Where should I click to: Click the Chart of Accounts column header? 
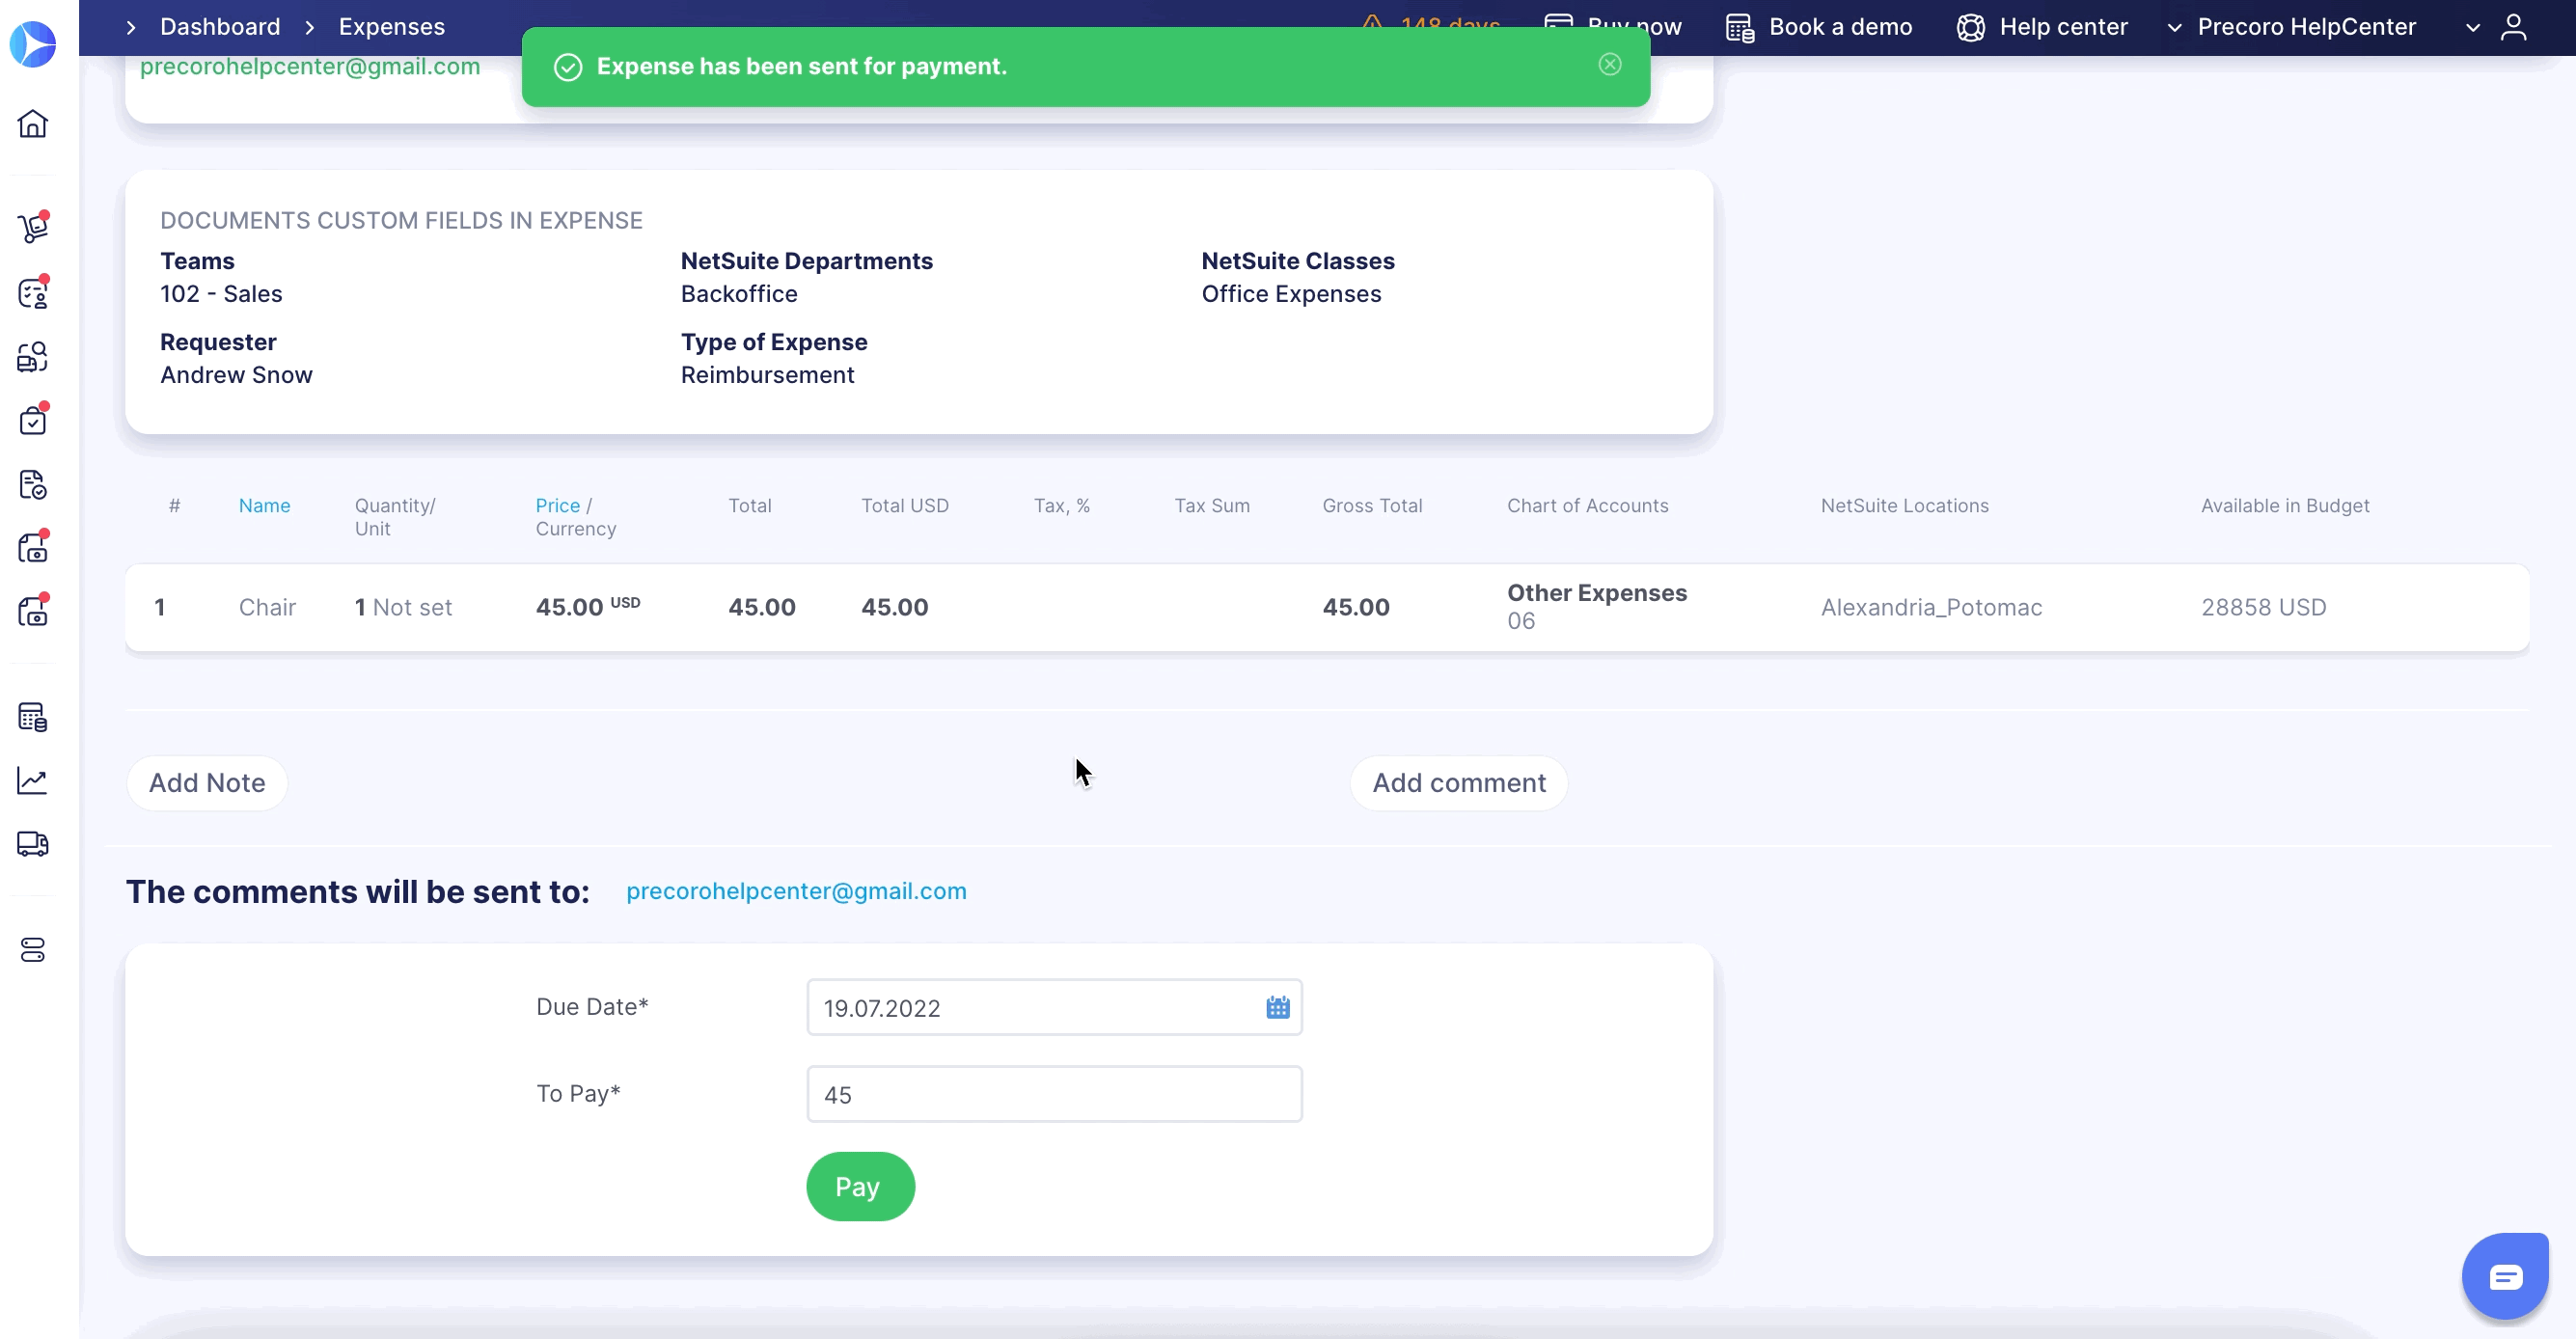(1587, 506)
